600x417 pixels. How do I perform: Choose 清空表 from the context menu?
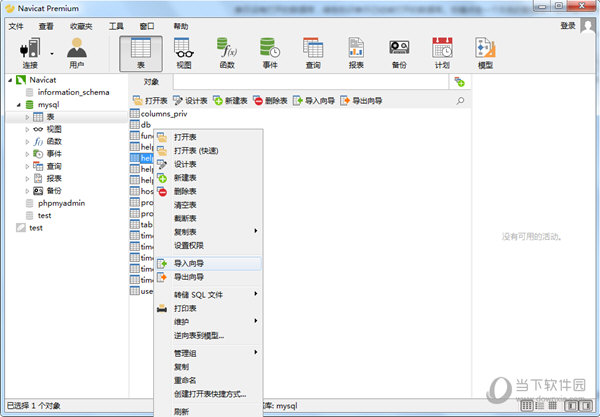[x=209, y=205]
